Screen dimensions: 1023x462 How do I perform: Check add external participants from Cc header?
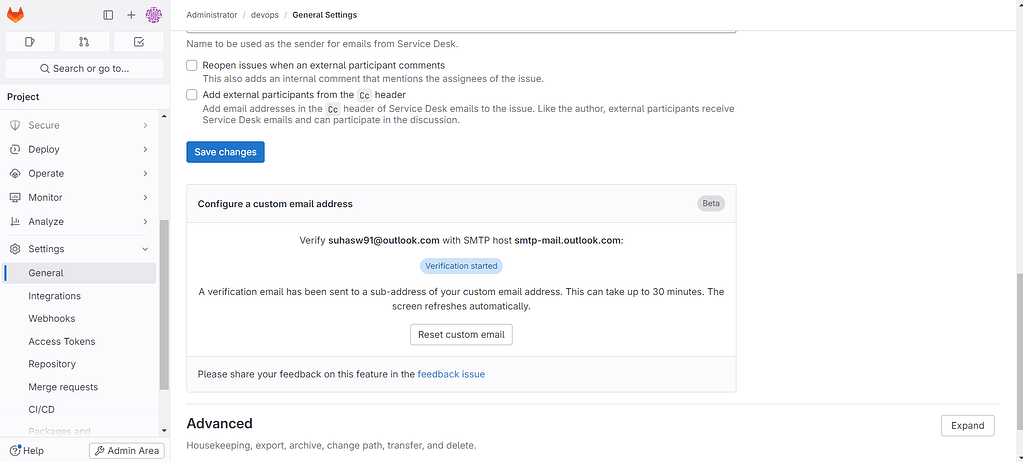pyautogui.click(x=192, y=95)
